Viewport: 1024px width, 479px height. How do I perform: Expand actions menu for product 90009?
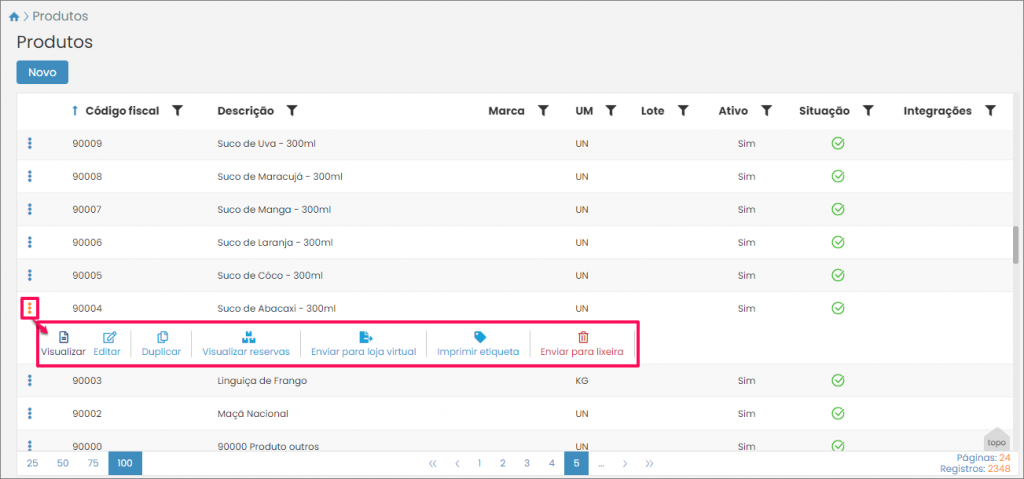[x=30, y=144]
